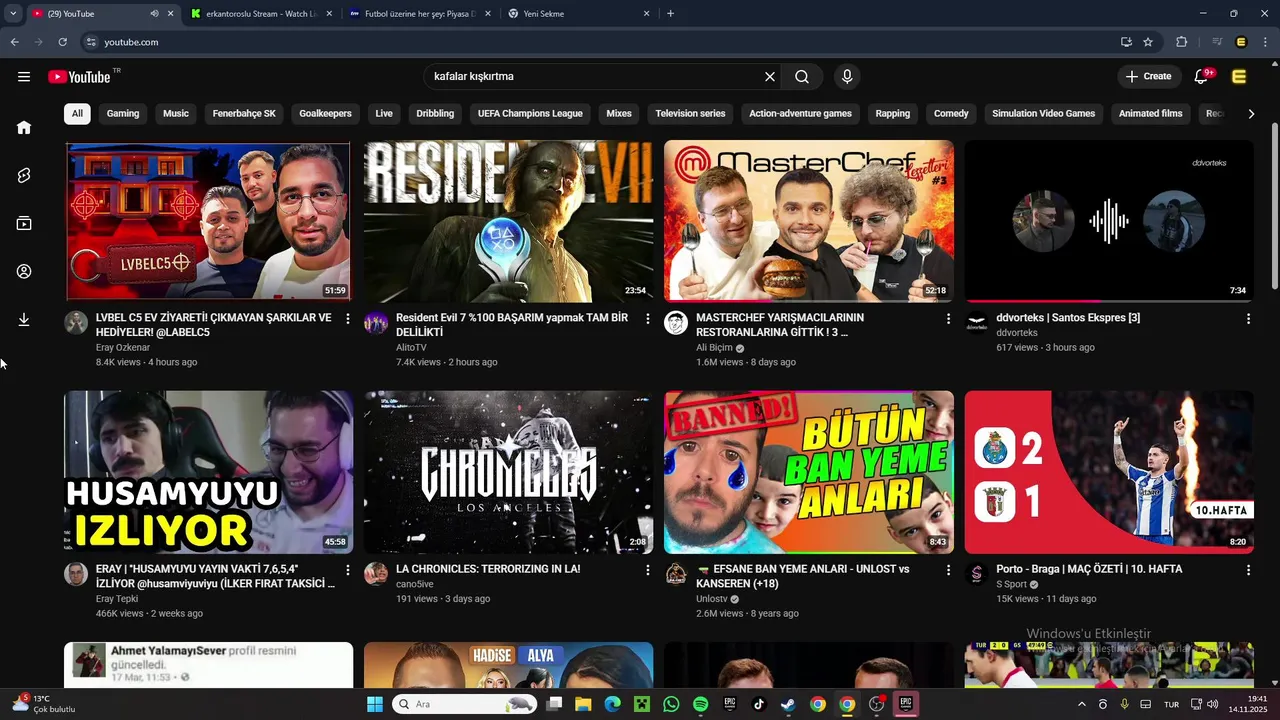
Task: Open options menu for Efsane Ban Yeme video
Action: tap(948, 569)
